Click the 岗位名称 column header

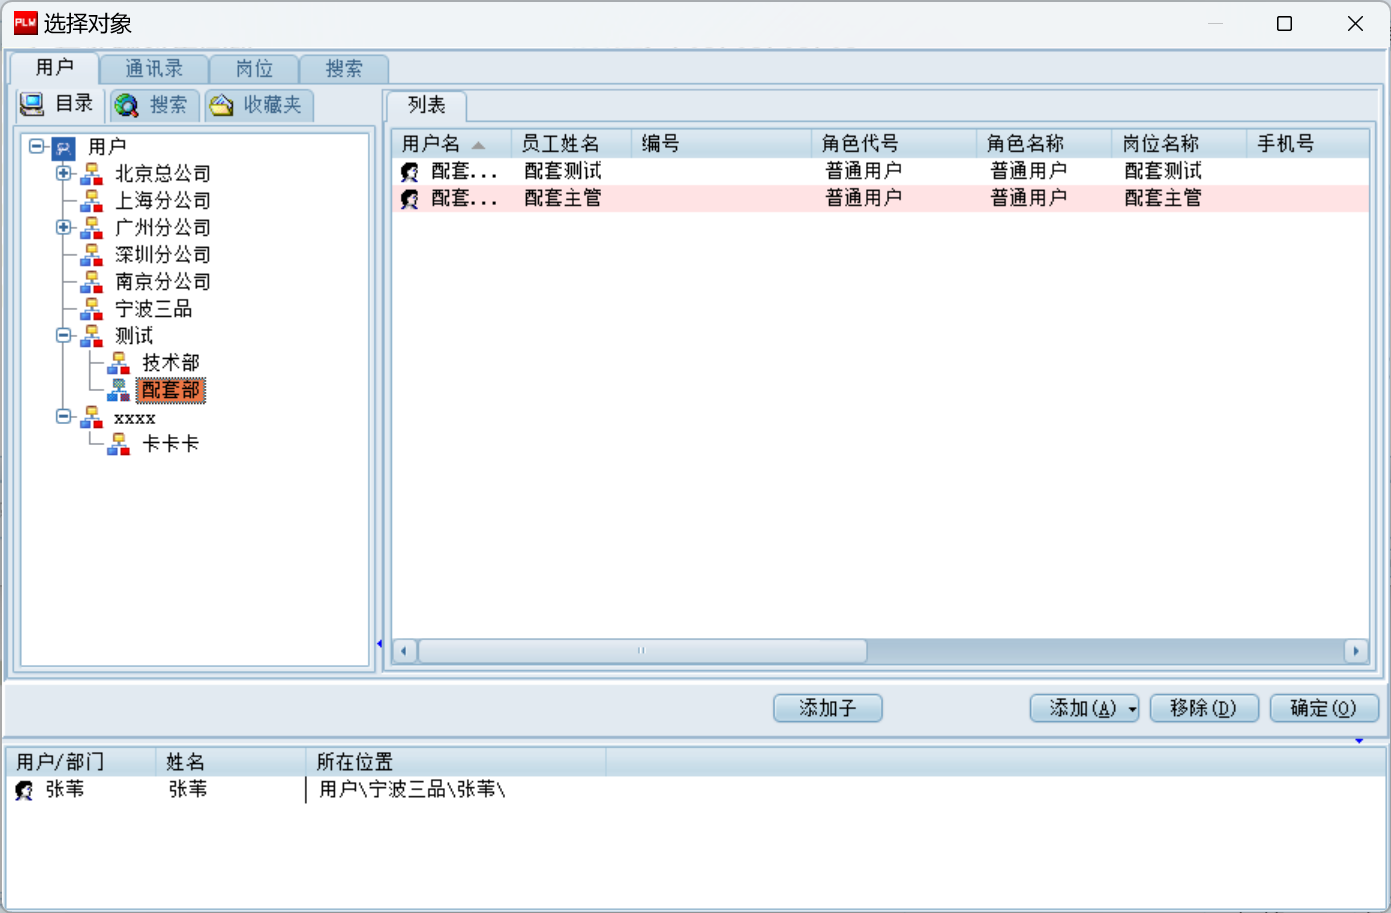pos(1179,144)
